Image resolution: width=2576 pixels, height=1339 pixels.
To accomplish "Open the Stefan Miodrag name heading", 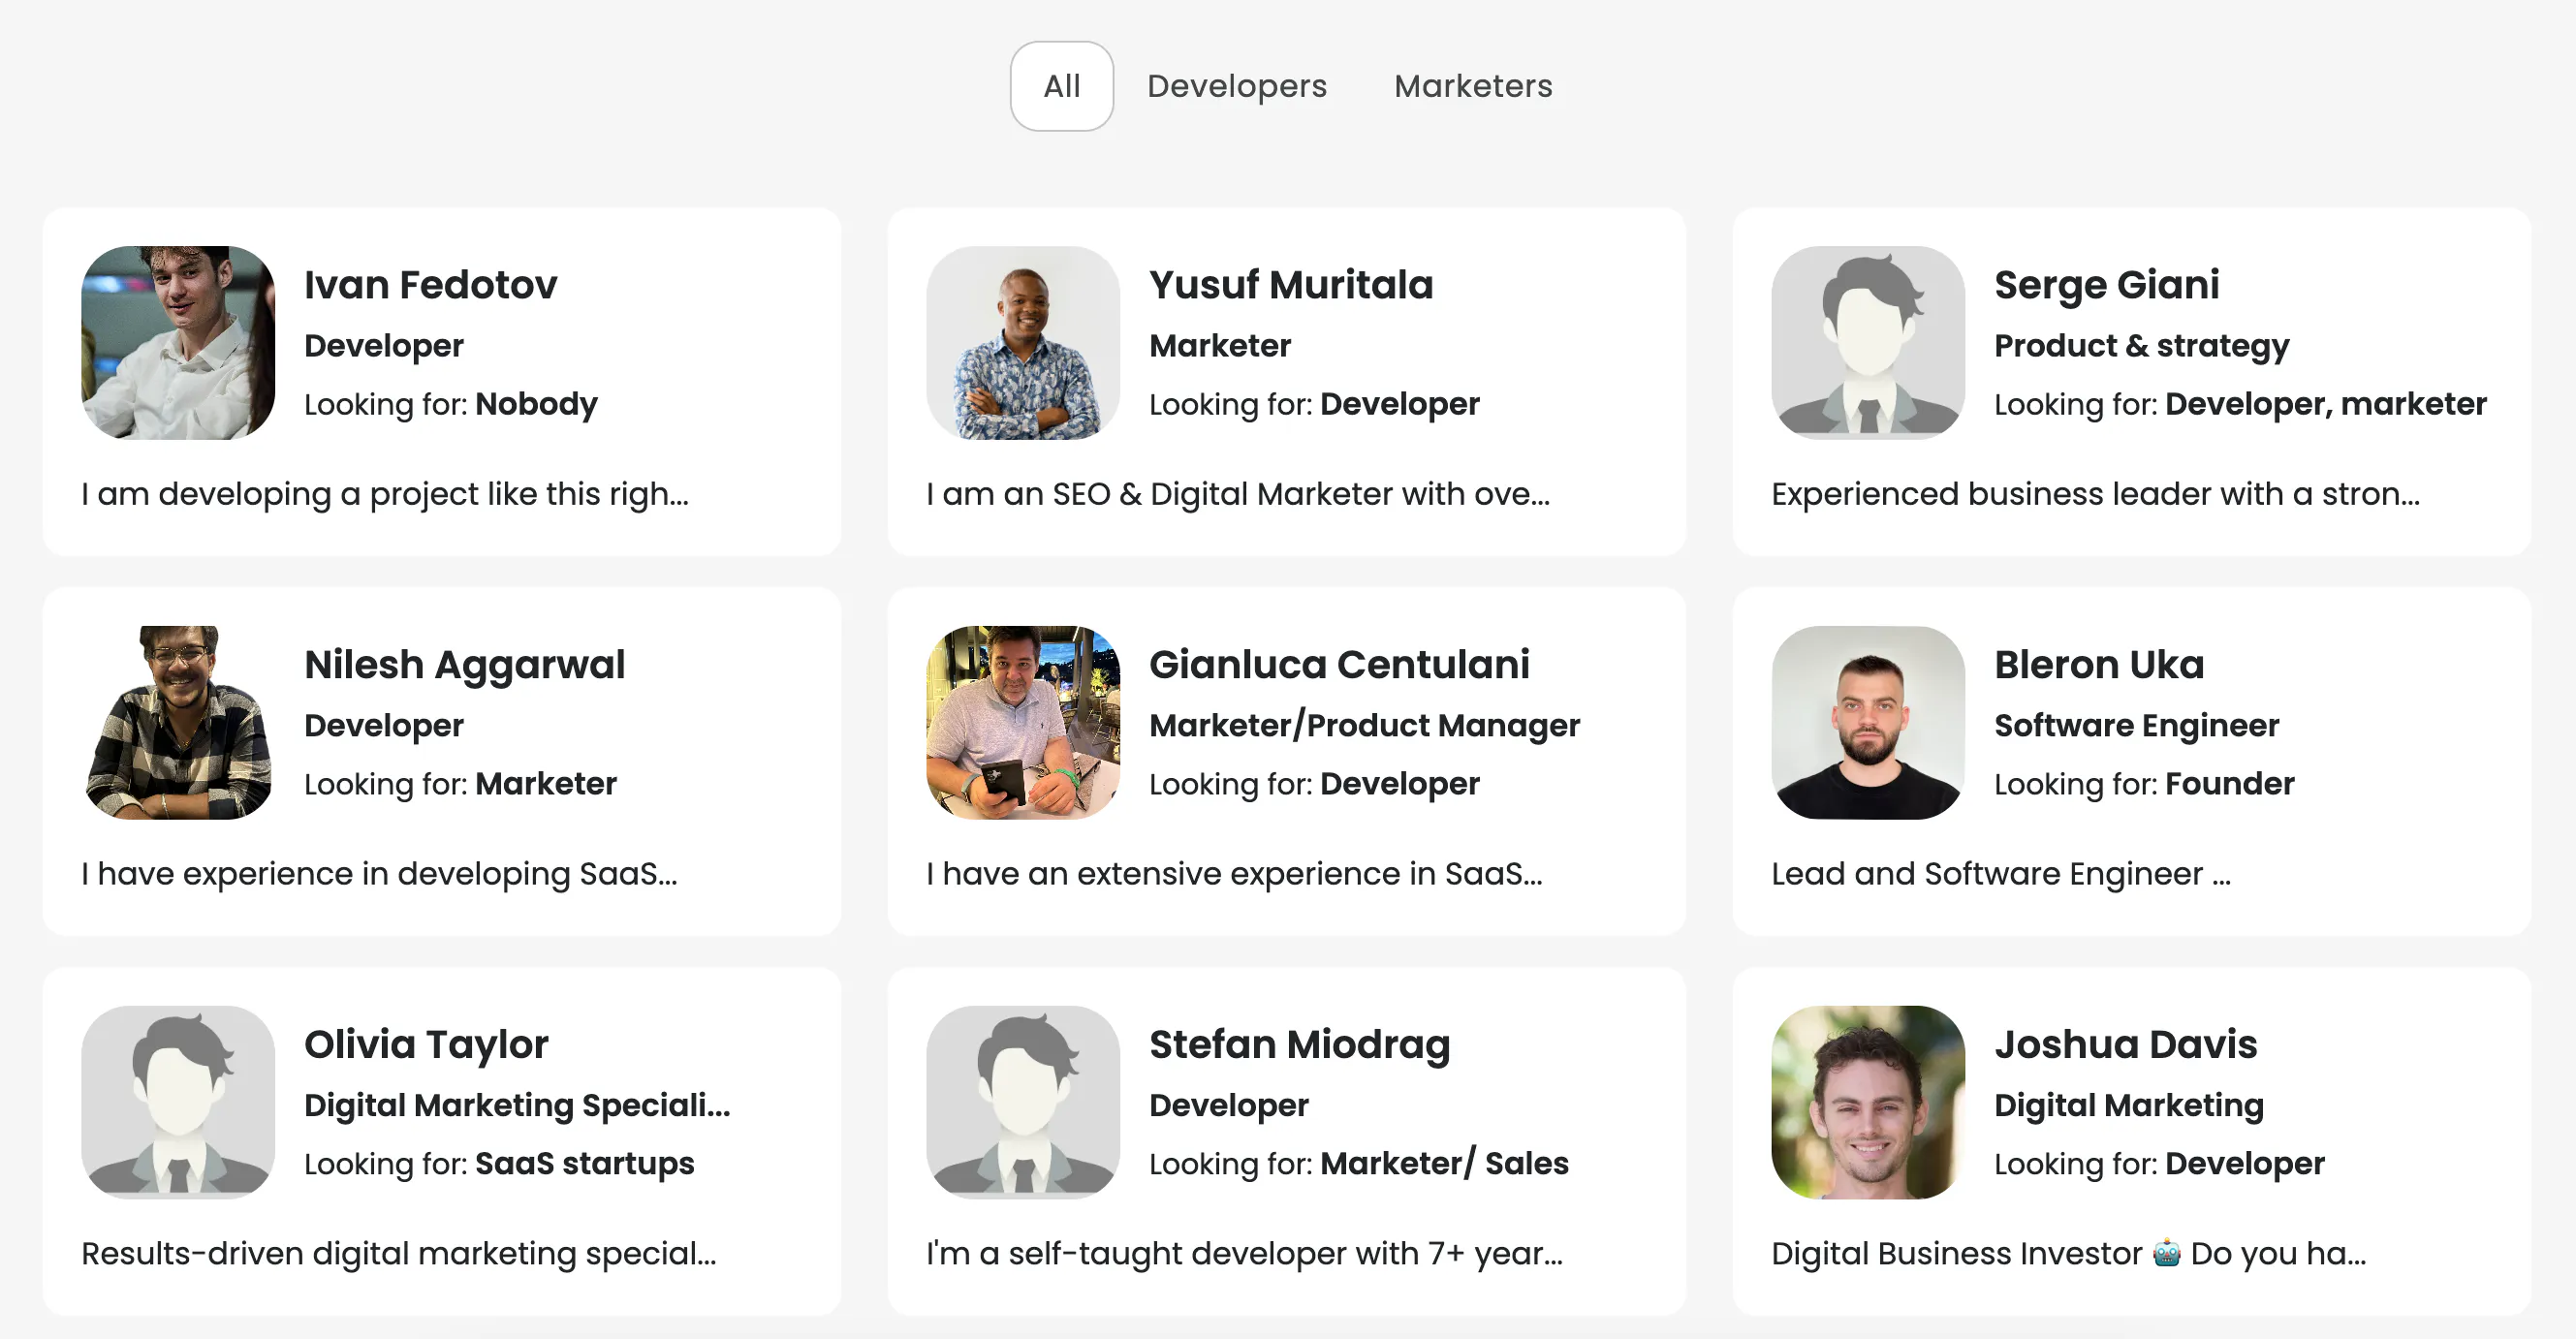I will coord(1299,1045).
